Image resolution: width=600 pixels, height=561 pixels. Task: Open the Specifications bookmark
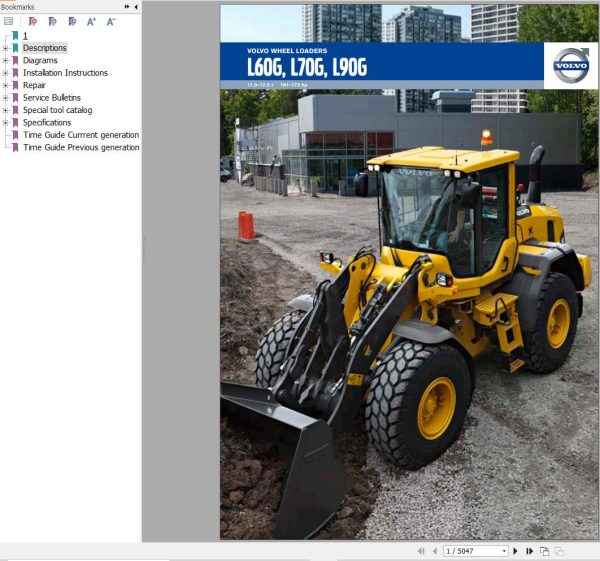[47, 122]
